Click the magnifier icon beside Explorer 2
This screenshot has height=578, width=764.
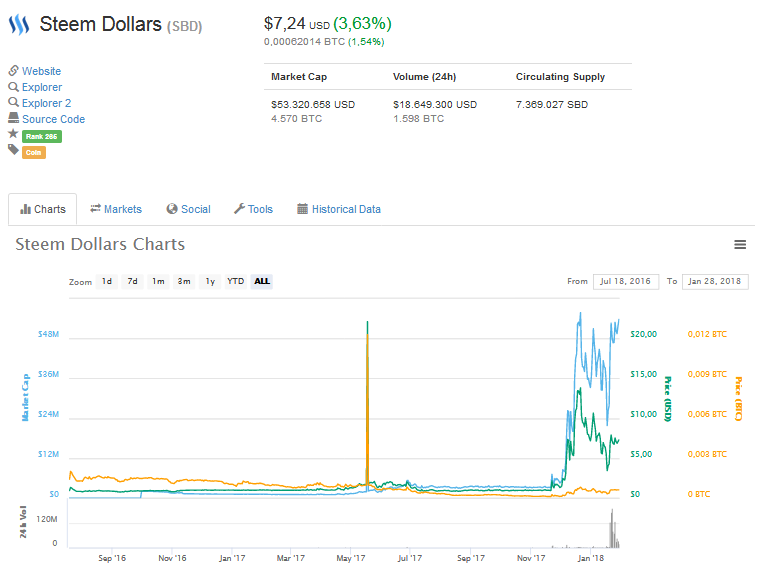click(x=14, y=102)
